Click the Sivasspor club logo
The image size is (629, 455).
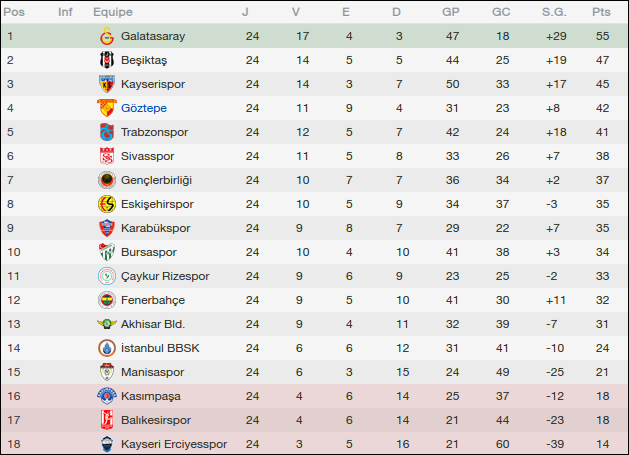tap(106, 156)
